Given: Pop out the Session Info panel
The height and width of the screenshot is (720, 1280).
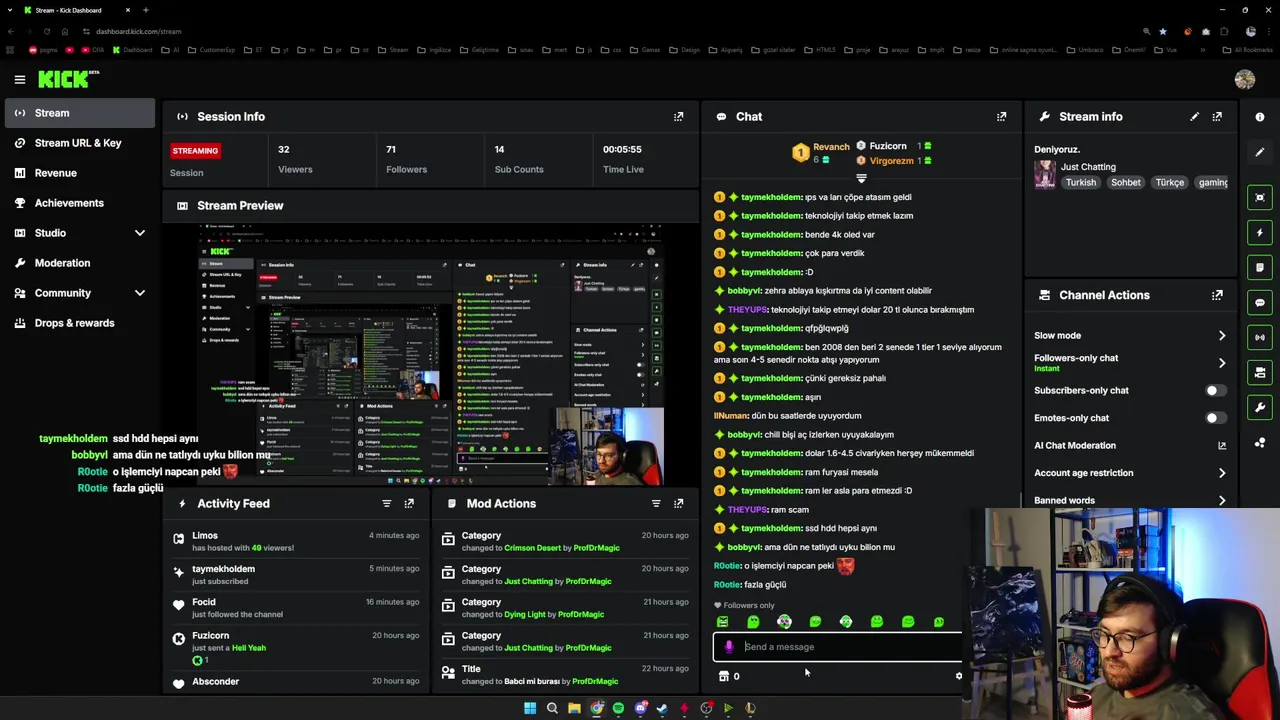Looking at the screenshot, I should coord(678,117).
